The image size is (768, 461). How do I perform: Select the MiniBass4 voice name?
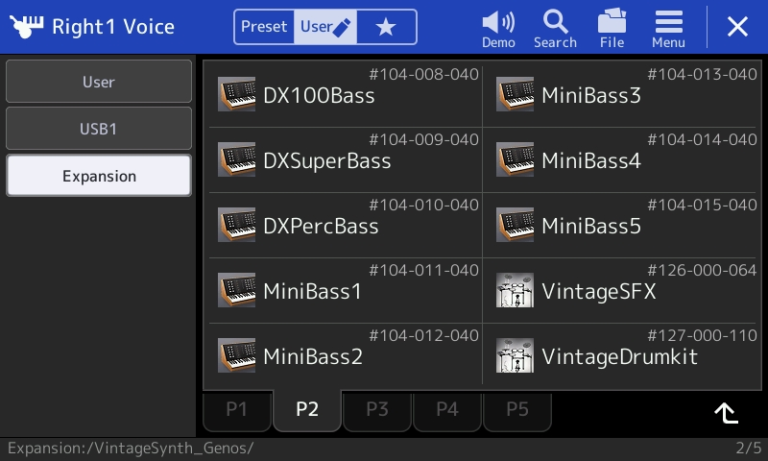(591, 161)
